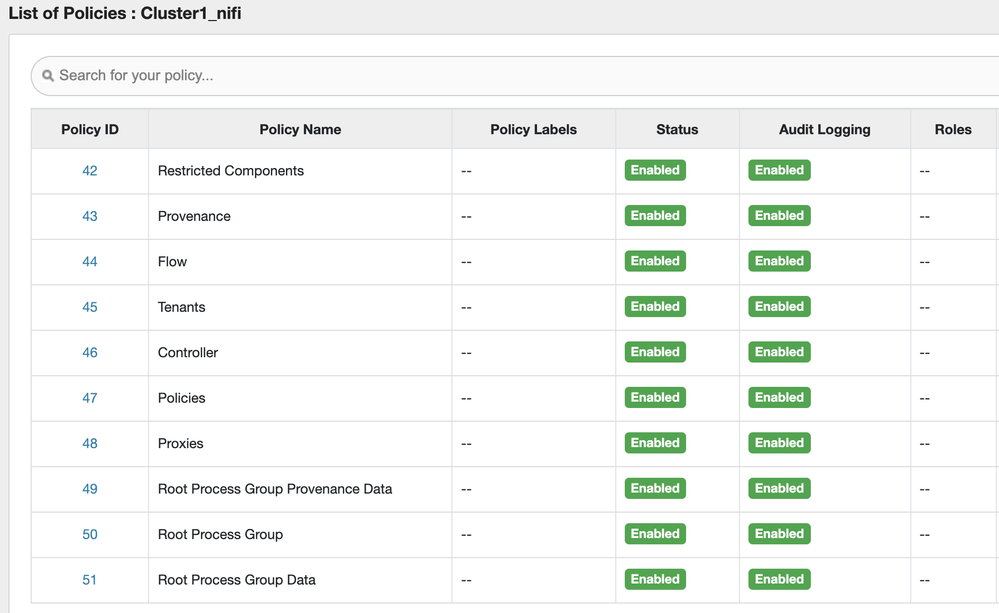Image resolution: width=999 pixels, height=613 pixels.
Task: Click Status Enabled badge for policy 50
Action: click(x=655, y=533)
